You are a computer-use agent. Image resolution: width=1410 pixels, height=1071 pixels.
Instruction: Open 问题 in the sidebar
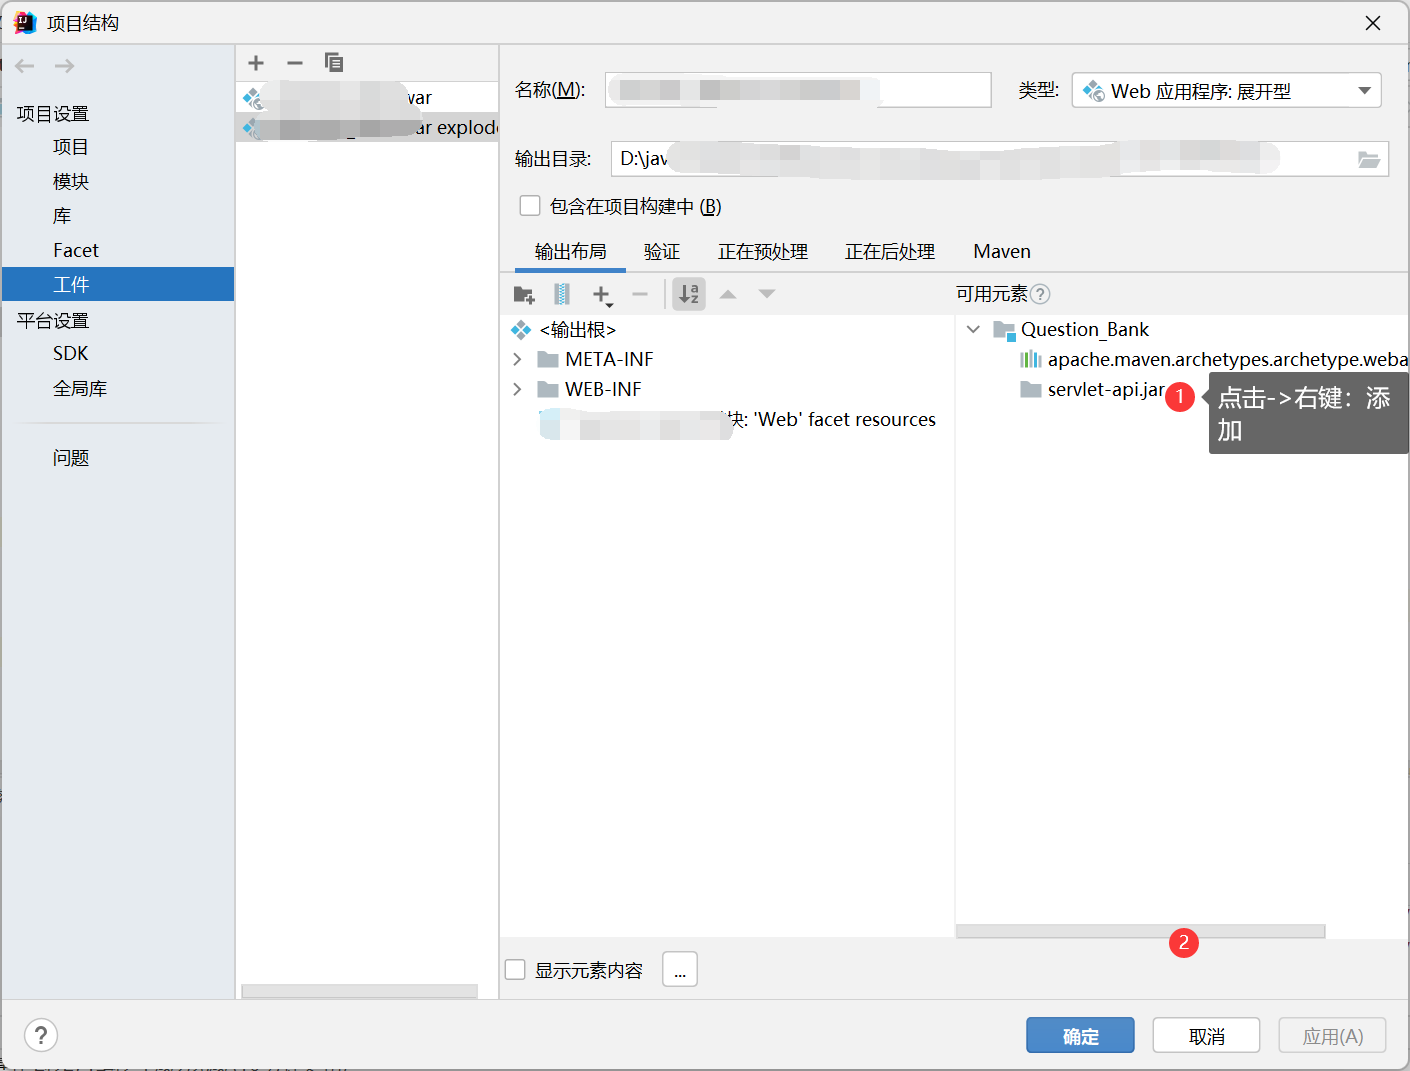coord(71,458)
